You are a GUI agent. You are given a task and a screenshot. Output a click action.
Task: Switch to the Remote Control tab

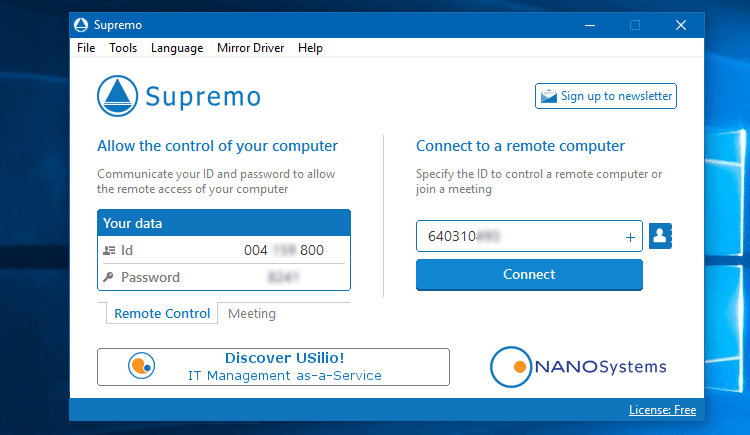[162, 313]
